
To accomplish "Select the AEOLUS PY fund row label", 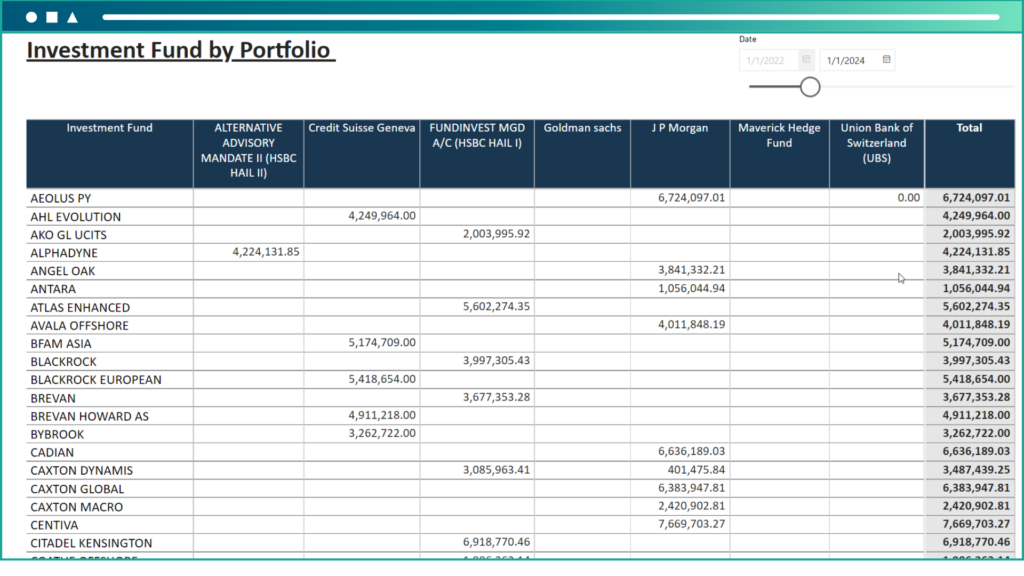I will click(x=61, y=199).
